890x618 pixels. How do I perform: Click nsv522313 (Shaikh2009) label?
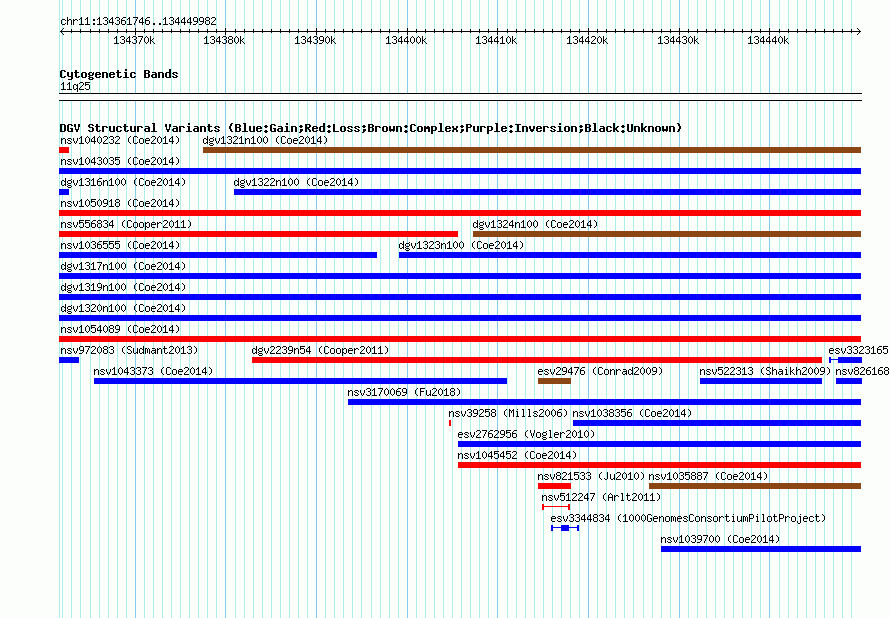coord(765,371)
